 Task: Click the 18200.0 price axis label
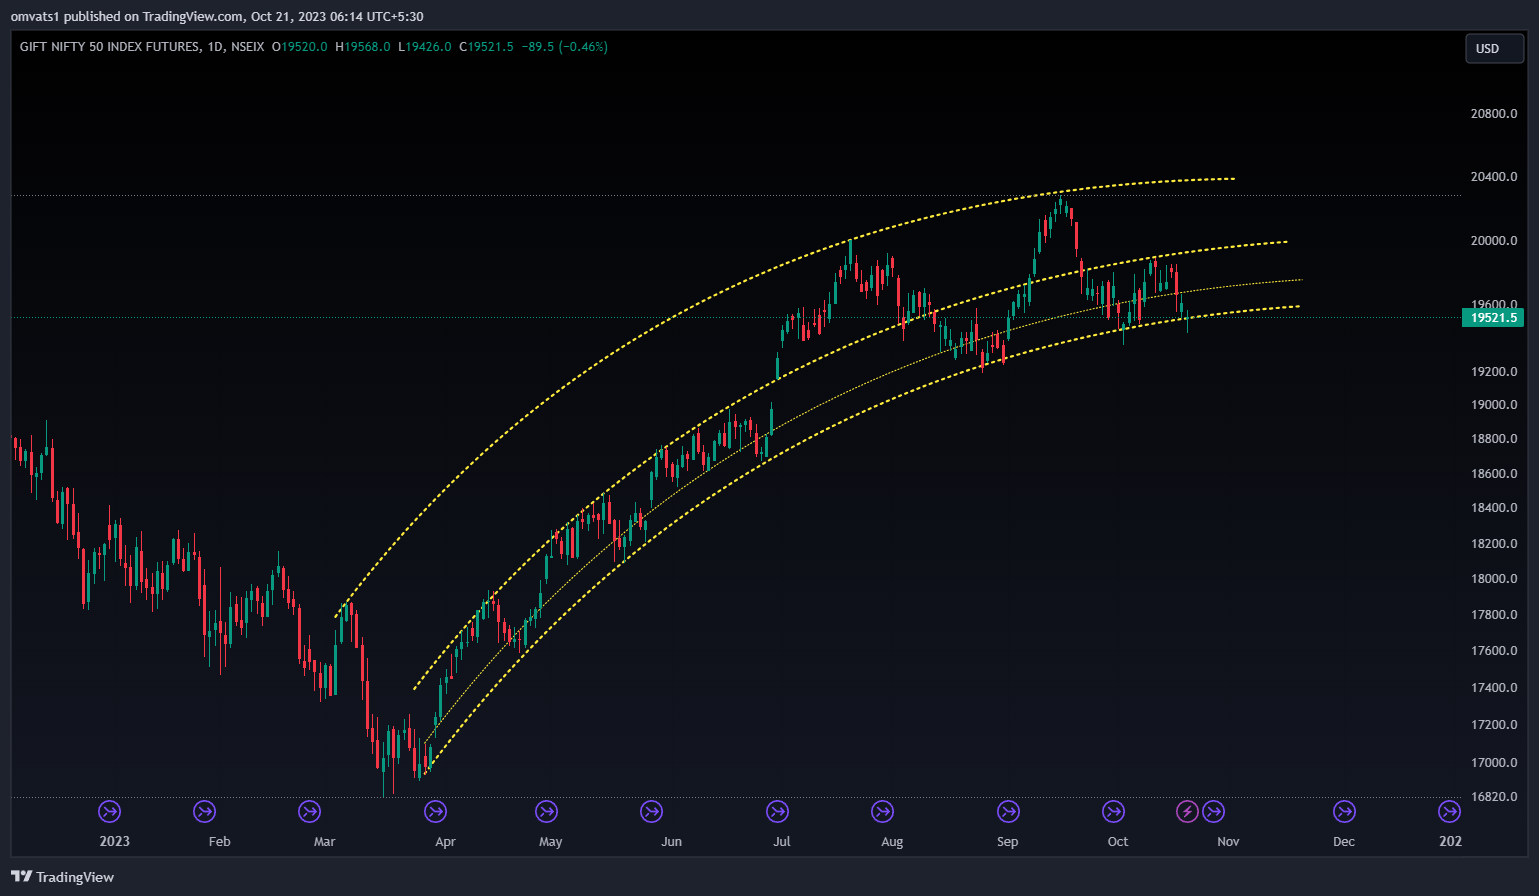click(x=1493, y=544)
